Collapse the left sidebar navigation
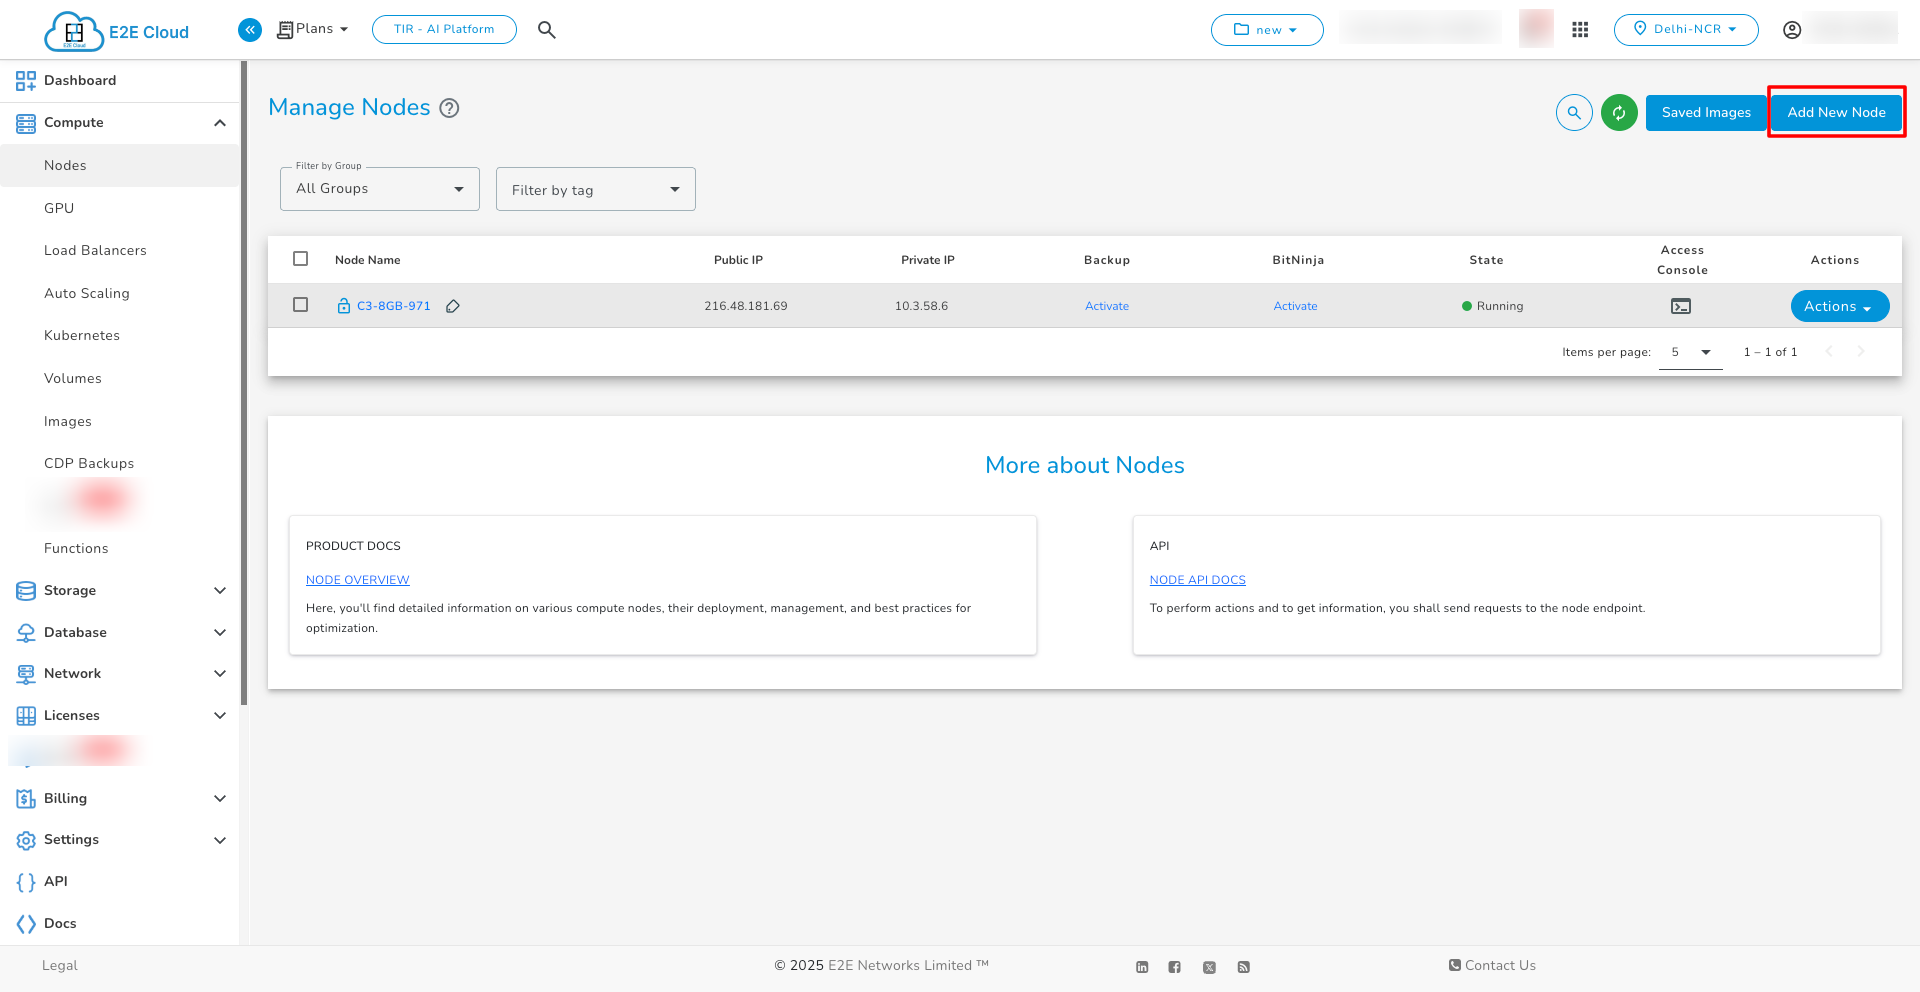This screenshot has width=1920, height=992. [x=249, y=29]
